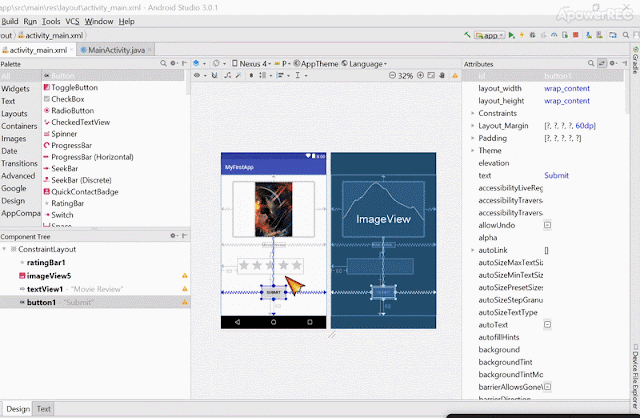640x418 pixels.
Task: Start debugging with the bug icon
Action: click(x=533, y=35)
